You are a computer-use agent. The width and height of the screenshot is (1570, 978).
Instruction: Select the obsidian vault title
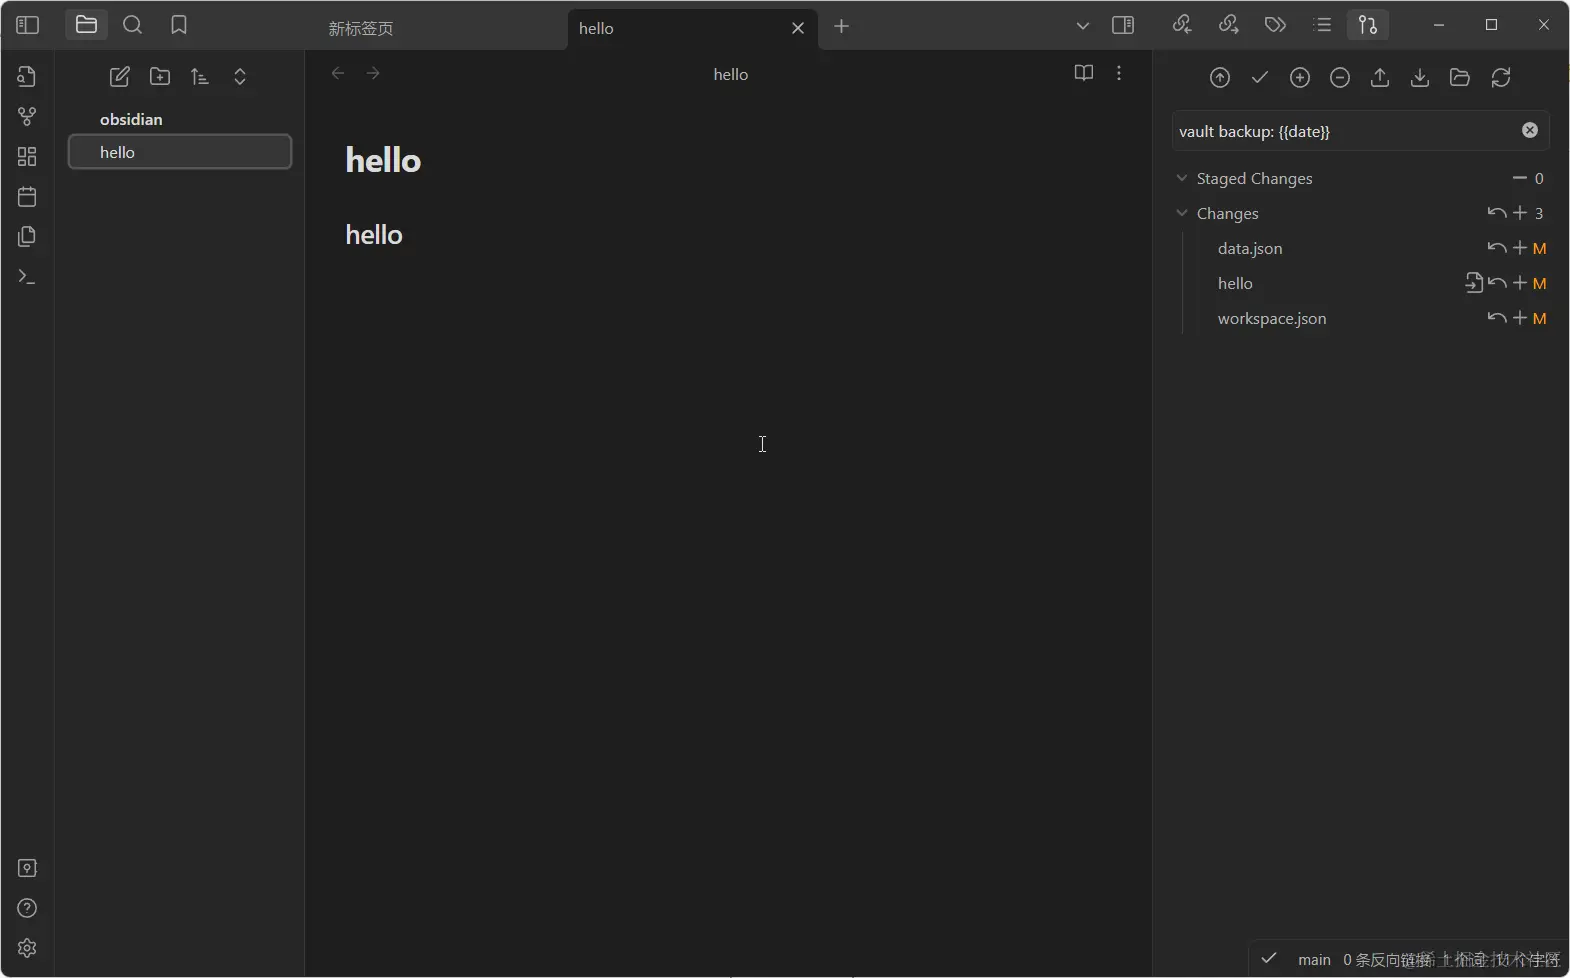click(131, 119)
